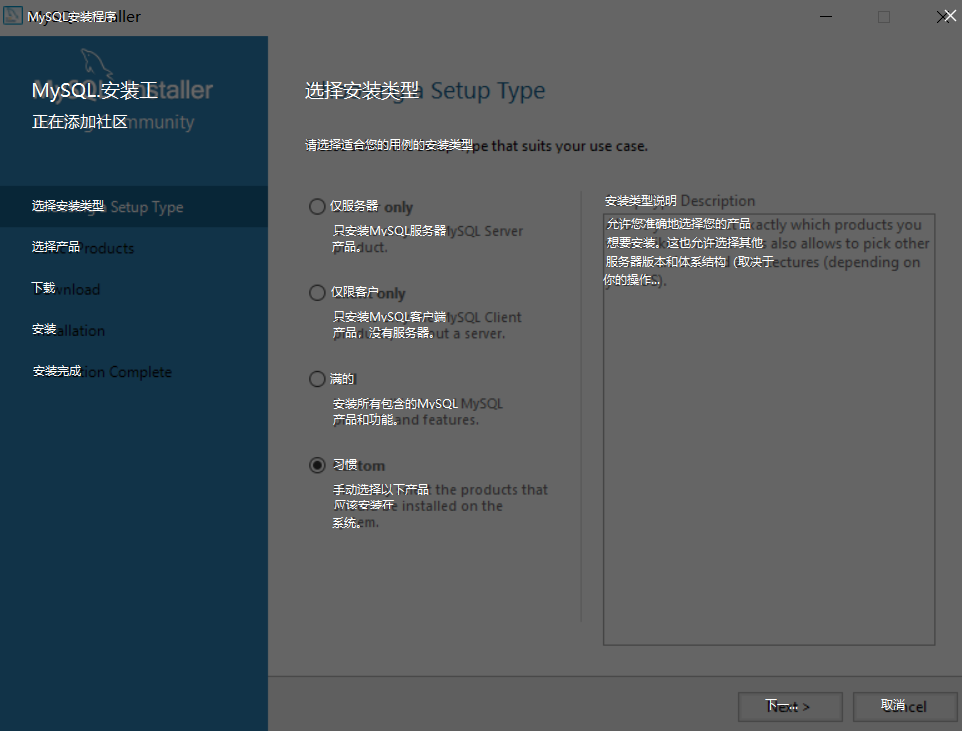962x731 pixels.
Task: Open the 选择安装类型 Setup Type step in sidebar
Action: [x=134, y=207]
